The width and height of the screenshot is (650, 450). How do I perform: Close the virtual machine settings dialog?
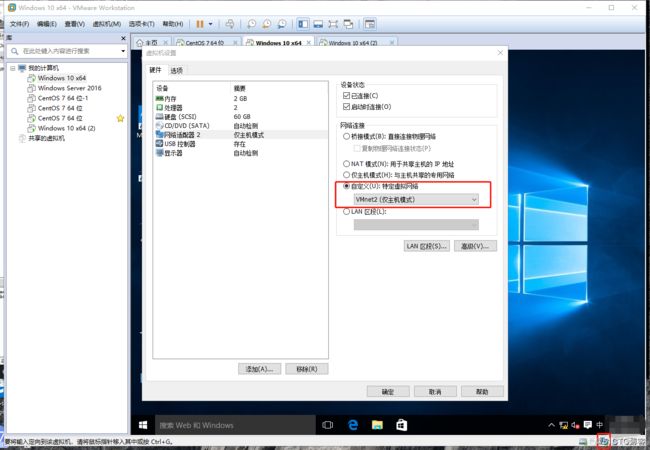point(500,53)
